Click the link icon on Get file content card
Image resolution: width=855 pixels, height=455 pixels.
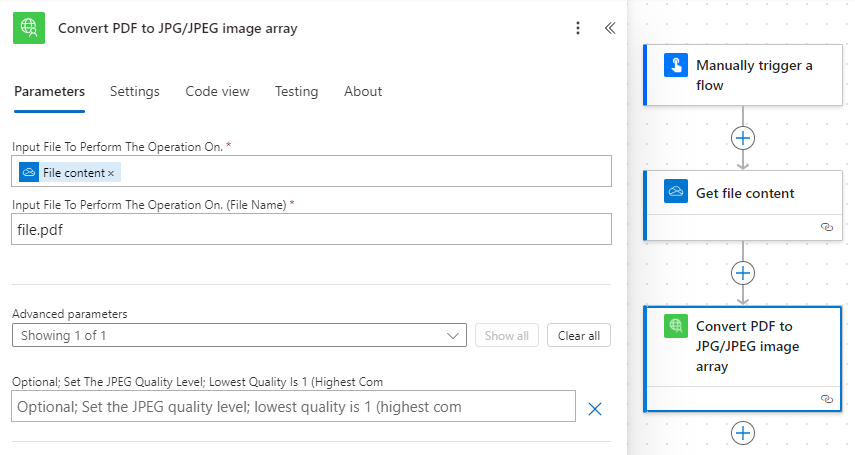[827, 227]
